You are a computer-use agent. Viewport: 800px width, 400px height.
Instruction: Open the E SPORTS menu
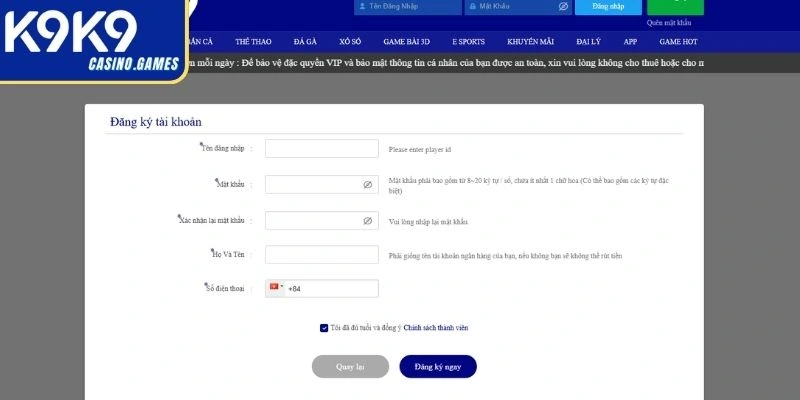(x=468, y=42)
